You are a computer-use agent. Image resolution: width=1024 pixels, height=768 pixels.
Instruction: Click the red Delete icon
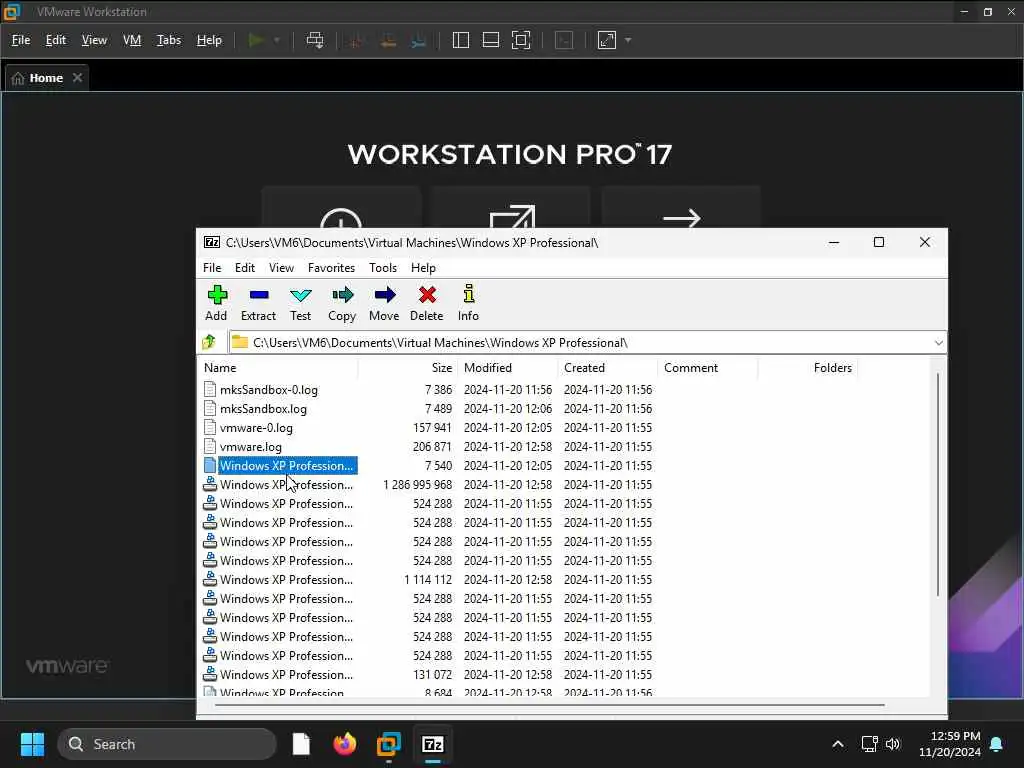click(x=427, y=304)
